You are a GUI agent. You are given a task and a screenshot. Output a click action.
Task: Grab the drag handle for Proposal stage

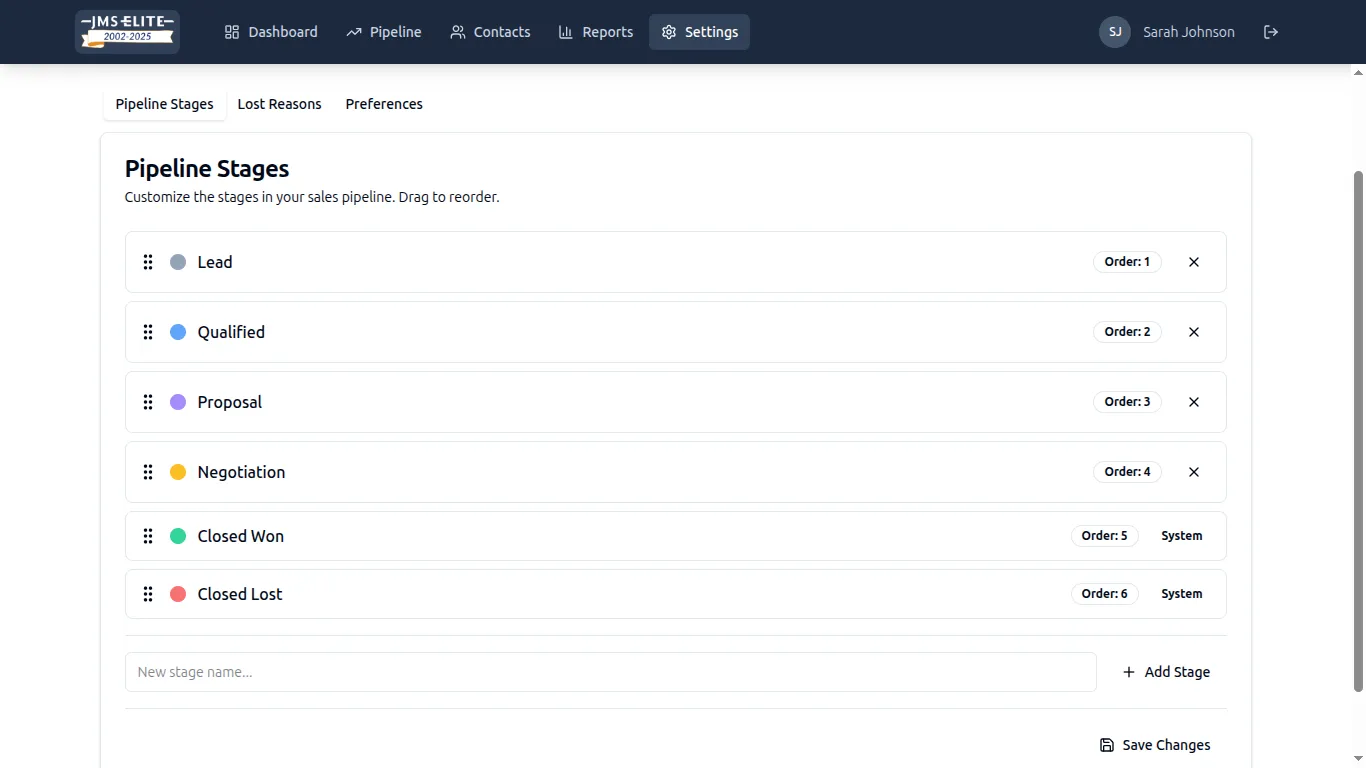click(x=148, y=402)
